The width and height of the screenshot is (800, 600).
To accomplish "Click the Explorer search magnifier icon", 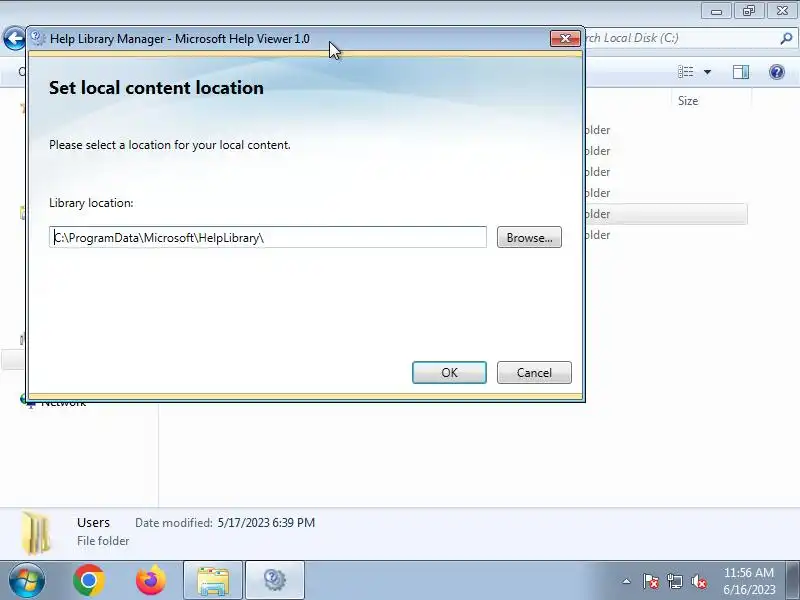I will coord(786,38).
